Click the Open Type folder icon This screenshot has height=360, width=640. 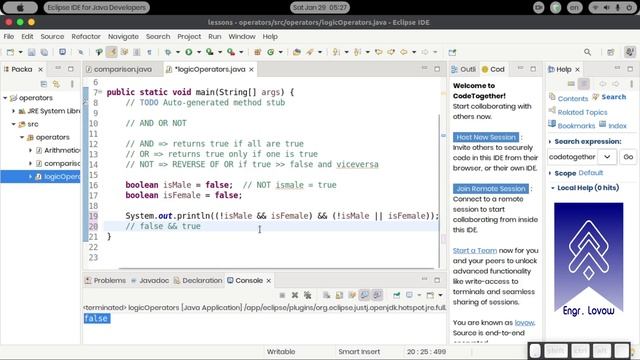[x=297, y=52]
